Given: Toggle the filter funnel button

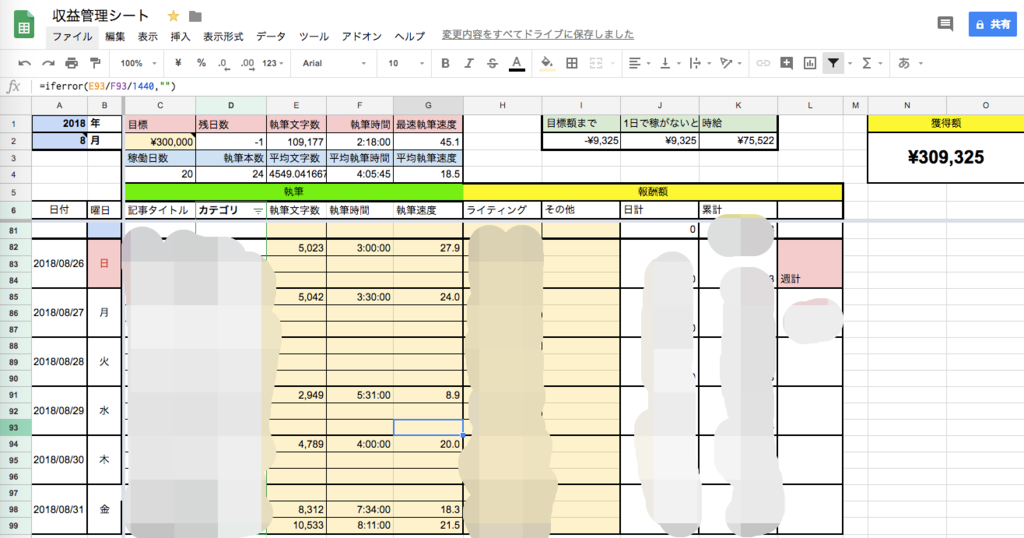Looking at the screenshot, I should pyautogui.click(x=833, y=63).
